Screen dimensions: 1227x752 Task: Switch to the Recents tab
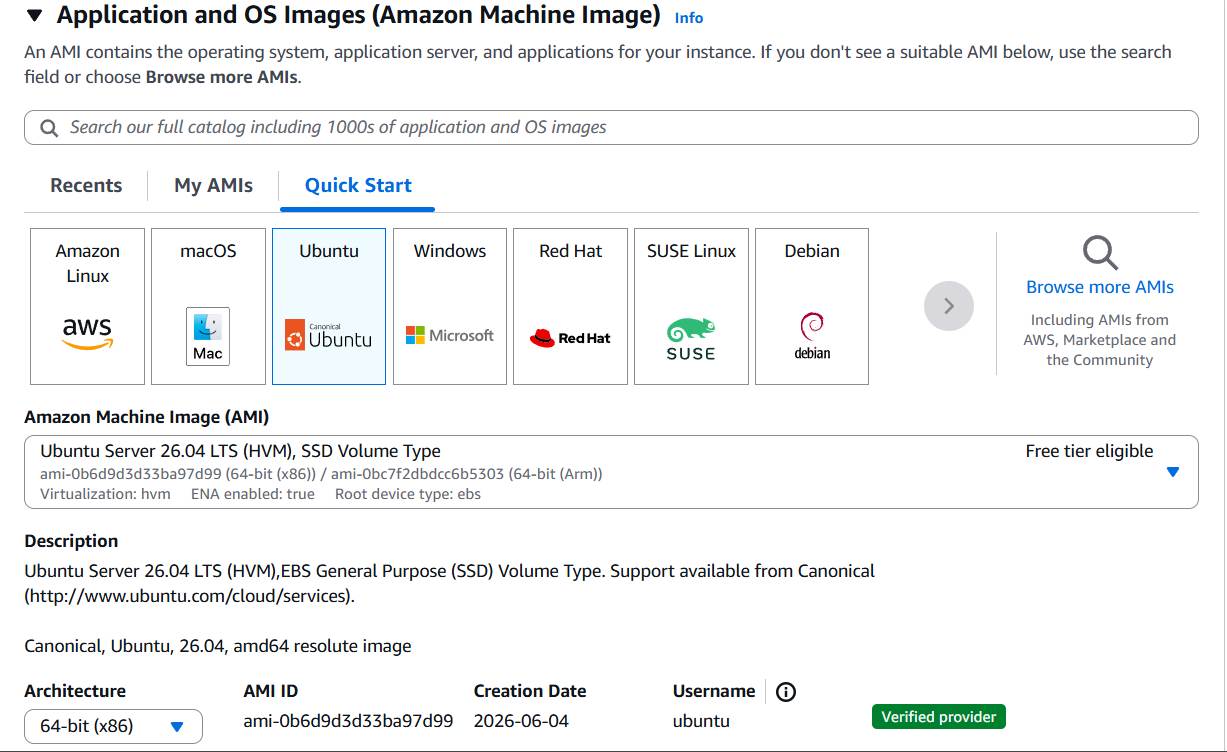tap(86, 185)
